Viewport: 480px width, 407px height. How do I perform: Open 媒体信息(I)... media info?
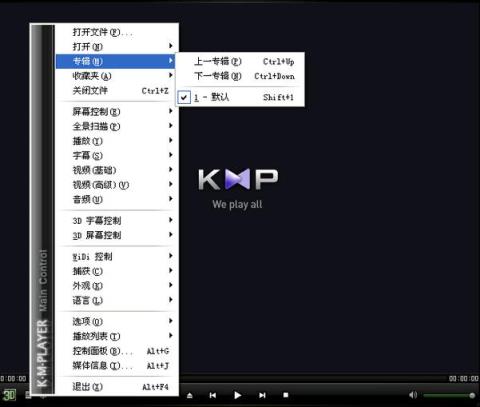[116, 365]
